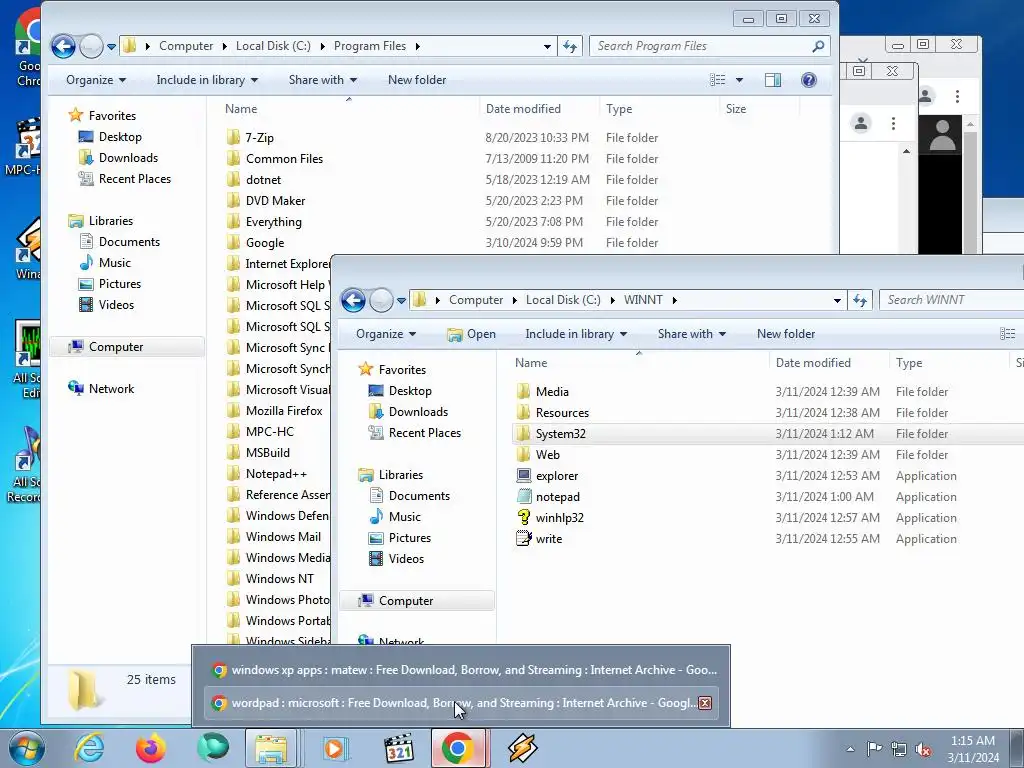Screen dimensions: 1024x768
Task: Expand address history dropdown in Program Files
Action: tap(547, 46)
